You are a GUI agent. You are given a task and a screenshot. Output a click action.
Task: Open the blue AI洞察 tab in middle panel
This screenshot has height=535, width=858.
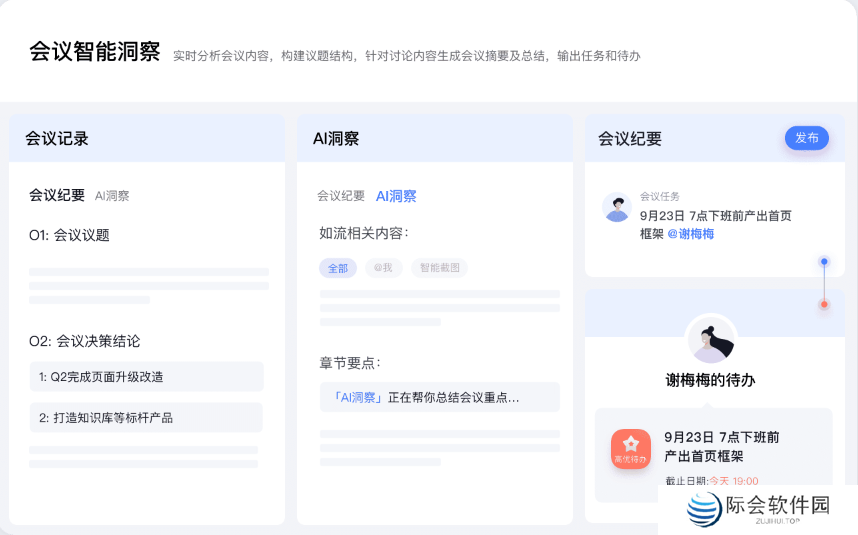click(x=396, y=196)
